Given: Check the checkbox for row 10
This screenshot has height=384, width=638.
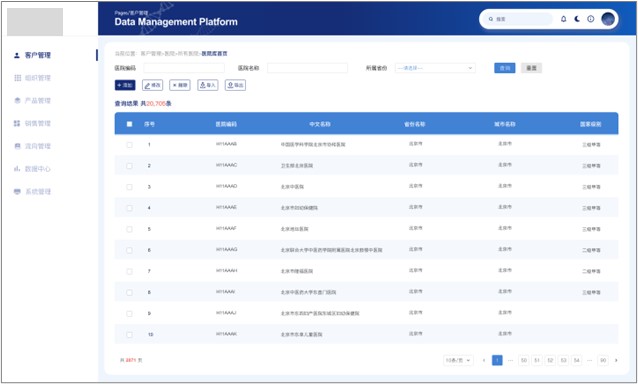Looking at the screenshot, I should 129,335.
